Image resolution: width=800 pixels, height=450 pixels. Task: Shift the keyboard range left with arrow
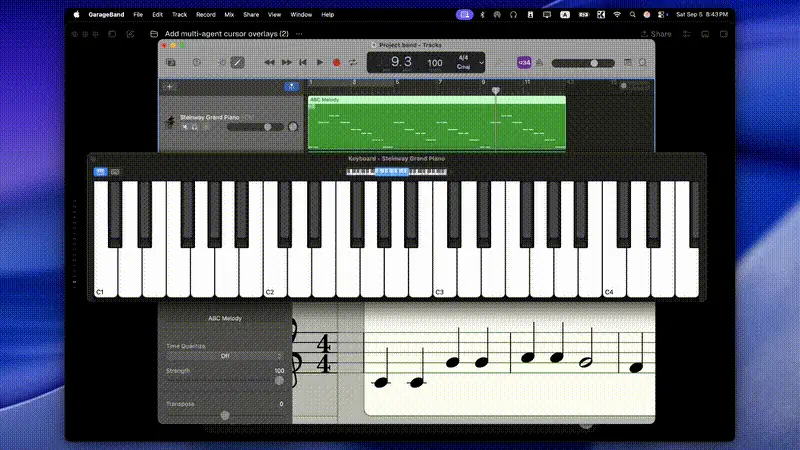(341, 172)
